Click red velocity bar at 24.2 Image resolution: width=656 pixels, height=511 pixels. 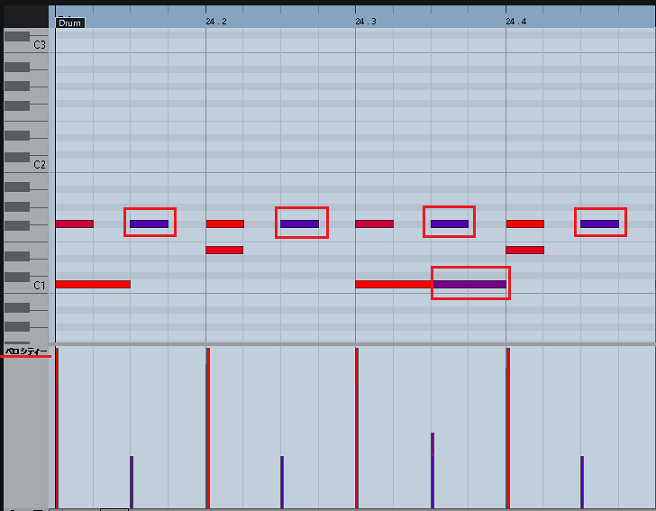coord(207,428)
